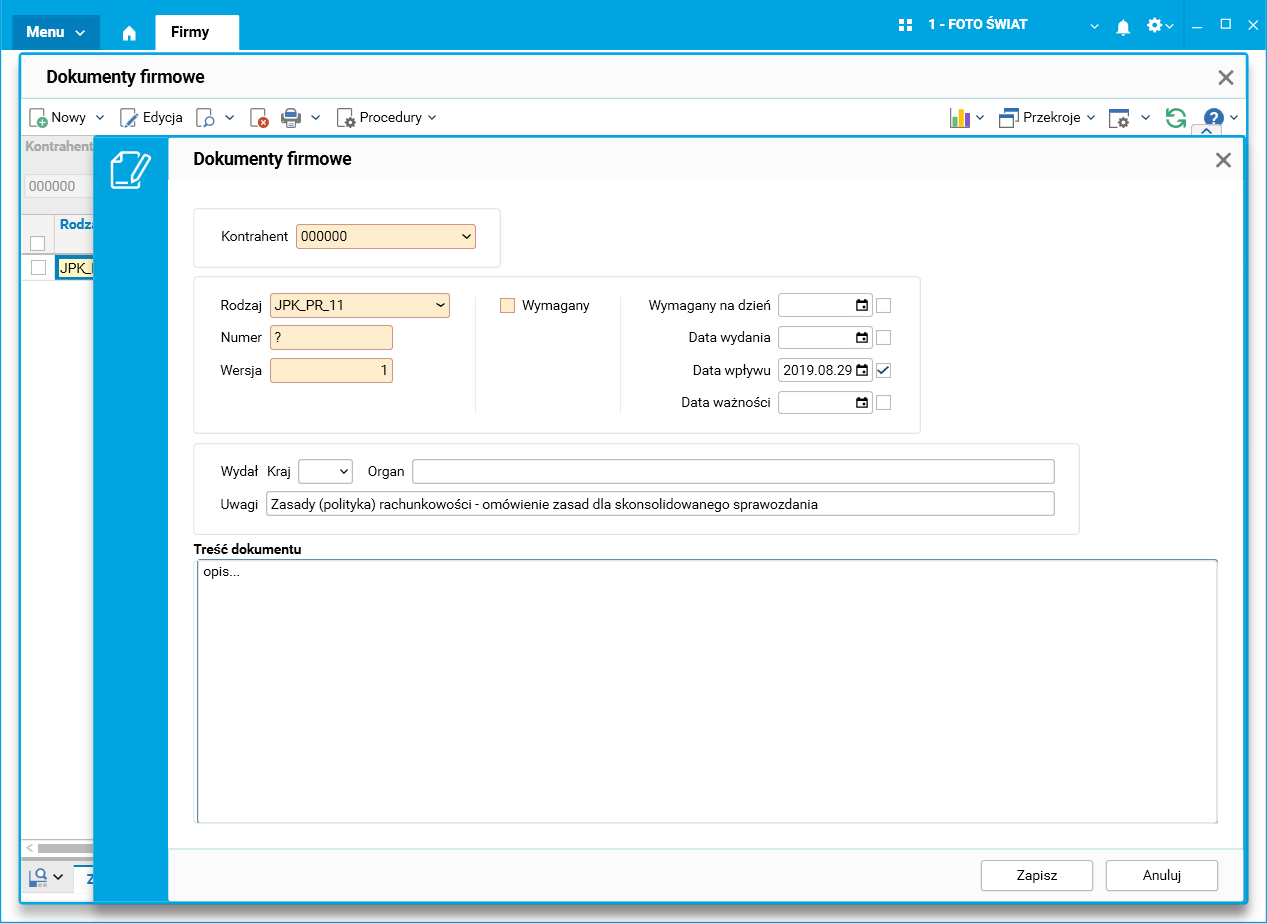Screen dimensions: 1267x923
Task: Click the delete document red-X icon
Action: point(259,118)
